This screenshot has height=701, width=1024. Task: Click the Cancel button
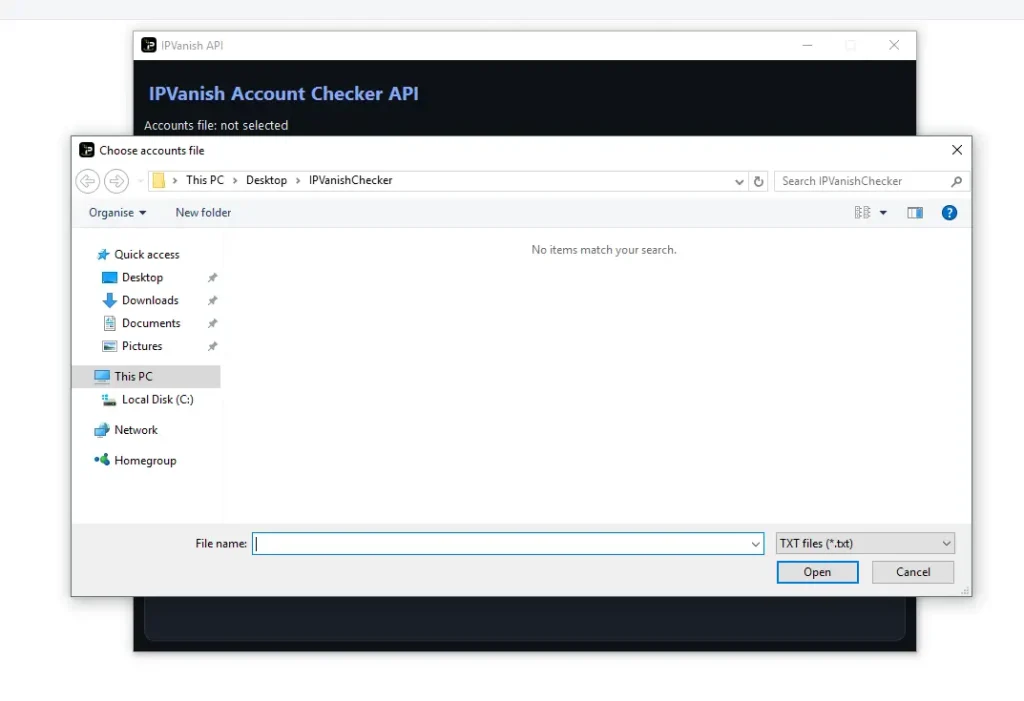point(911,571)
